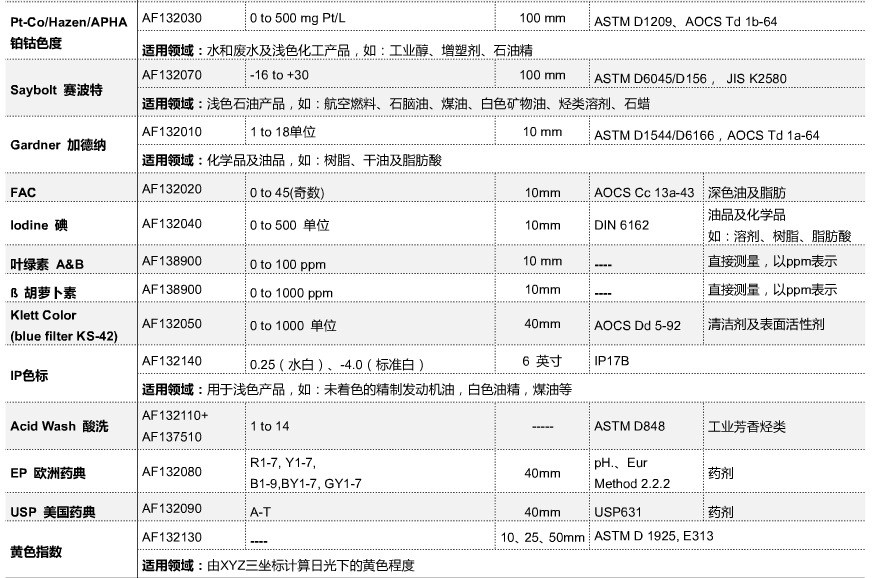Click model number AF132080
Image resolution: width=895 pixels, height=578 pixels.
click(172, 472)
